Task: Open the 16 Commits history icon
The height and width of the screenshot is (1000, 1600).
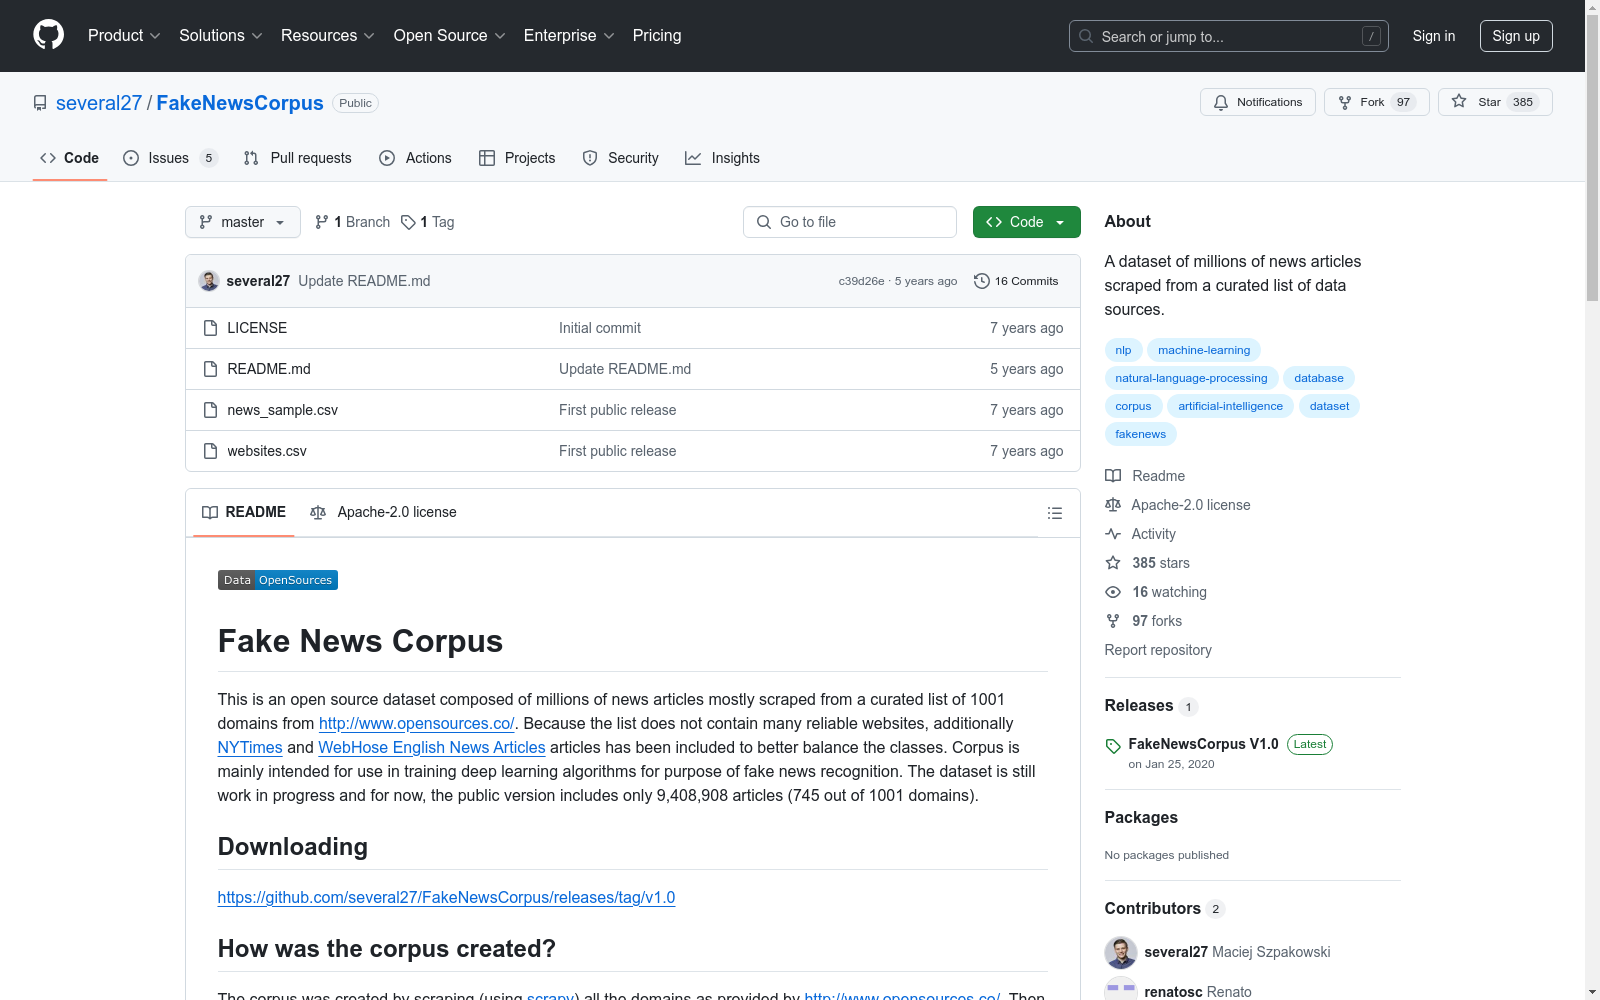Action: [x=981, y=281]
